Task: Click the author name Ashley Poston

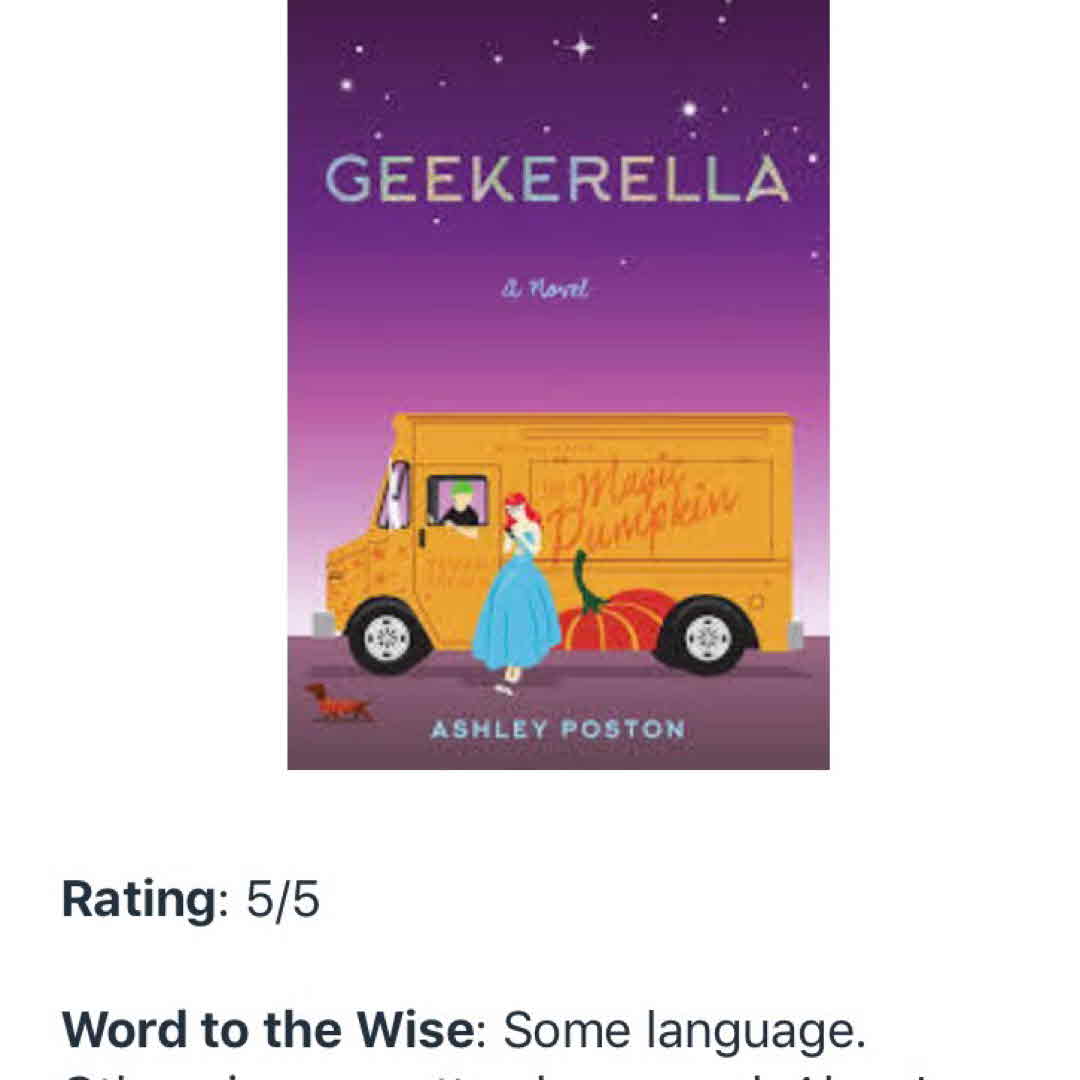Action: coord(557,729)
